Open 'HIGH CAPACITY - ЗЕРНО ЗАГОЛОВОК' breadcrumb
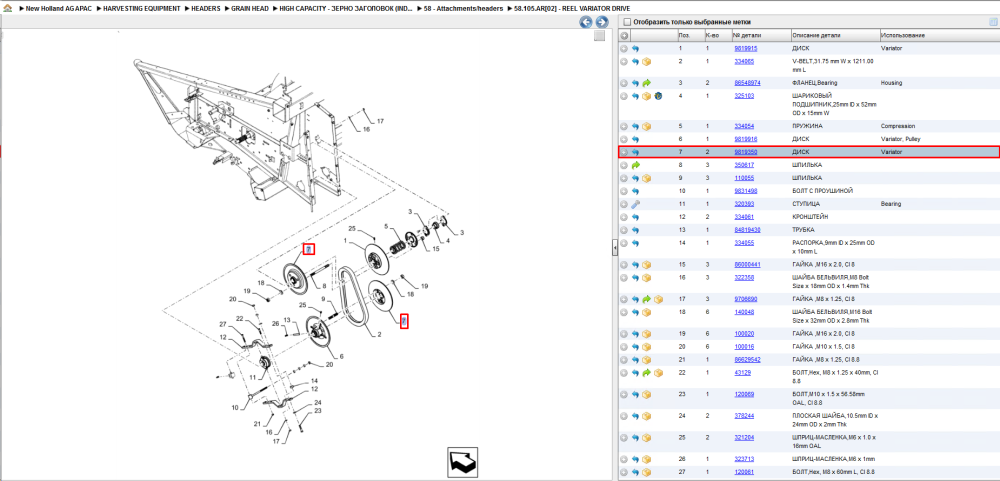Screen dimensions: 1000x481 (x=346, y=9)
